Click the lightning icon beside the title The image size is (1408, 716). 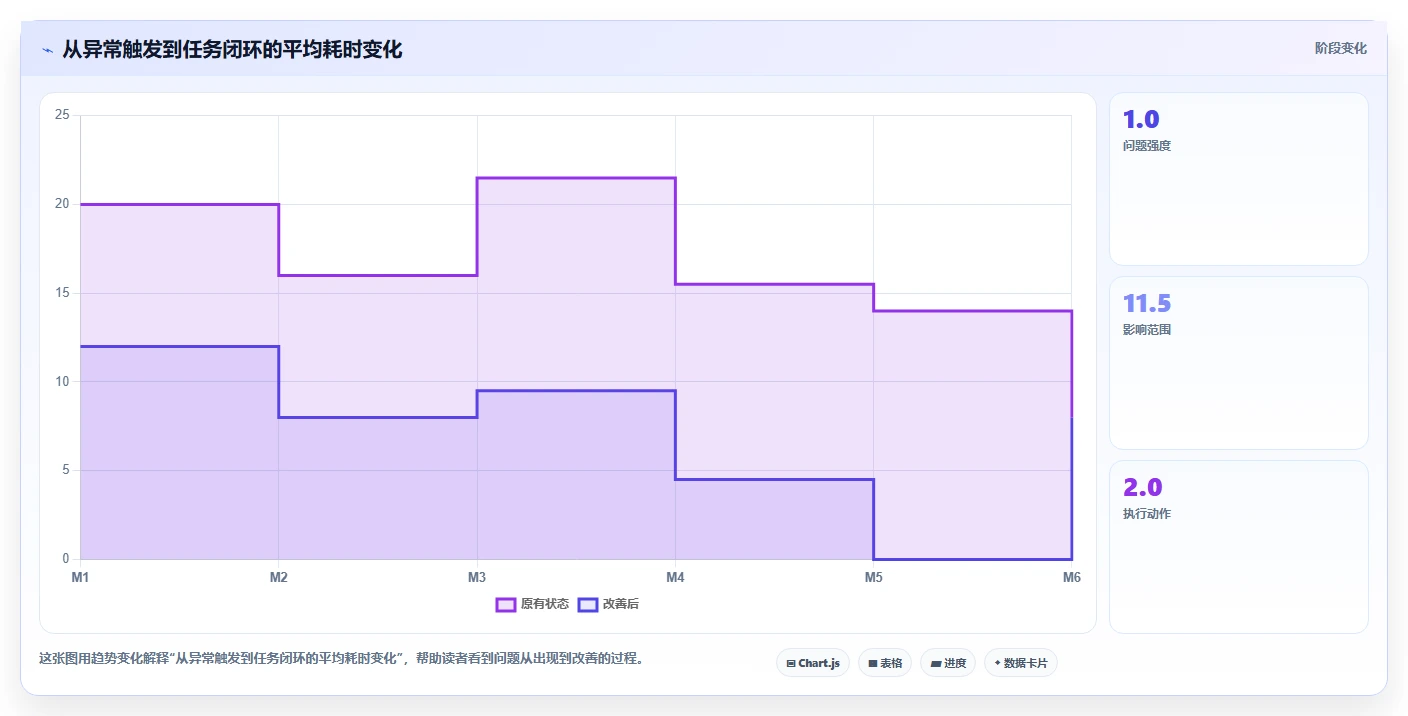(47, 50)
